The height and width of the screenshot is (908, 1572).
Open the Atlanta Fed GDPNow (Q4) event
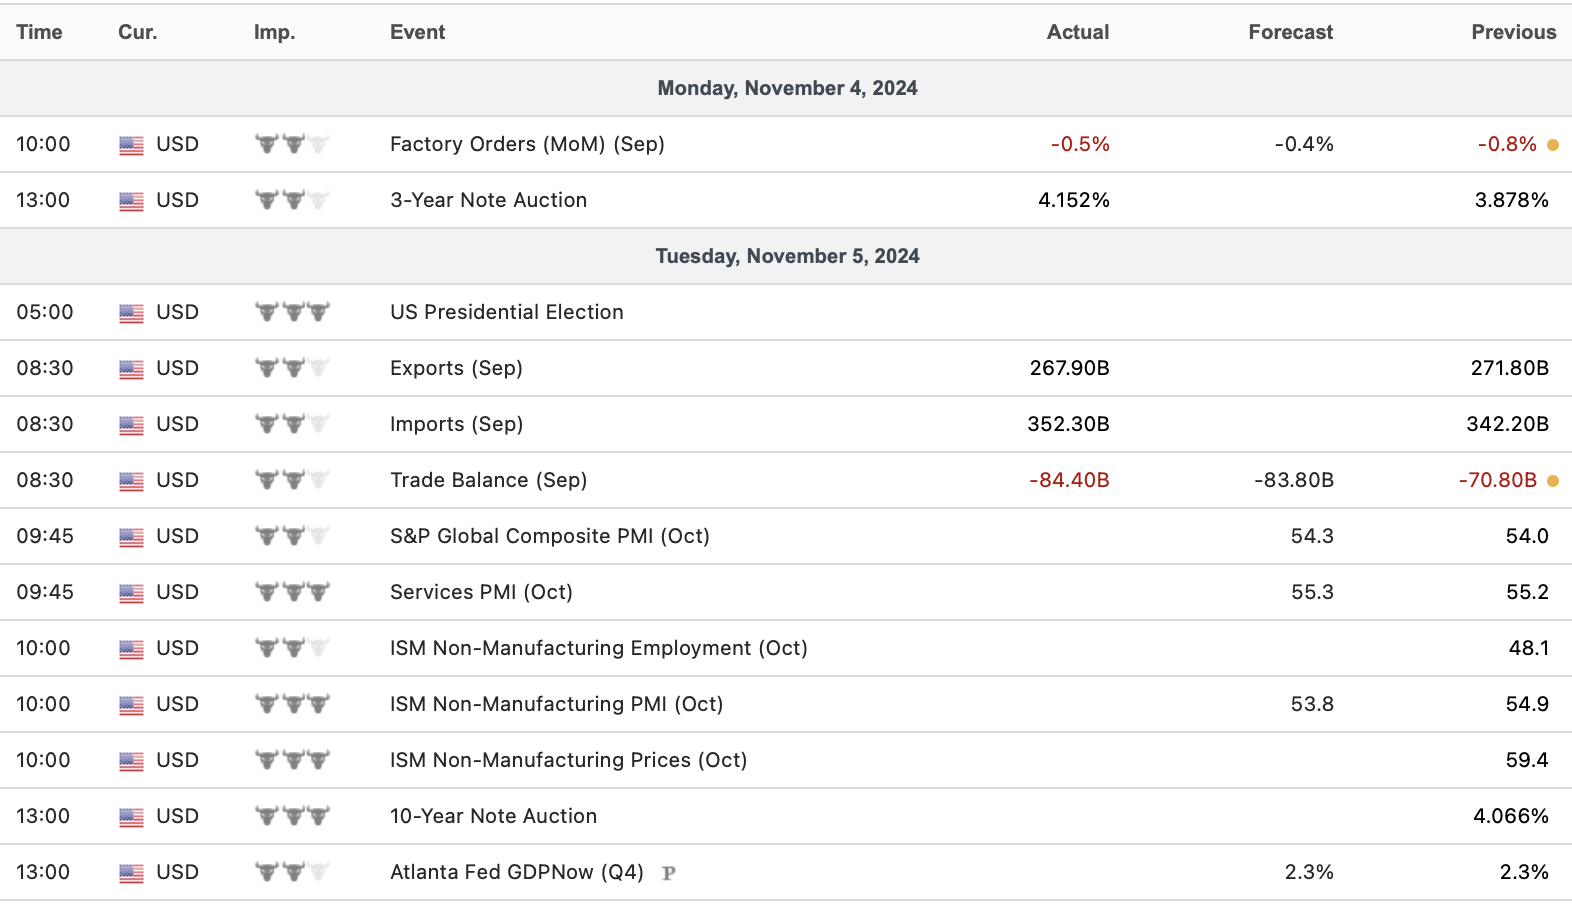pos(516,872)
